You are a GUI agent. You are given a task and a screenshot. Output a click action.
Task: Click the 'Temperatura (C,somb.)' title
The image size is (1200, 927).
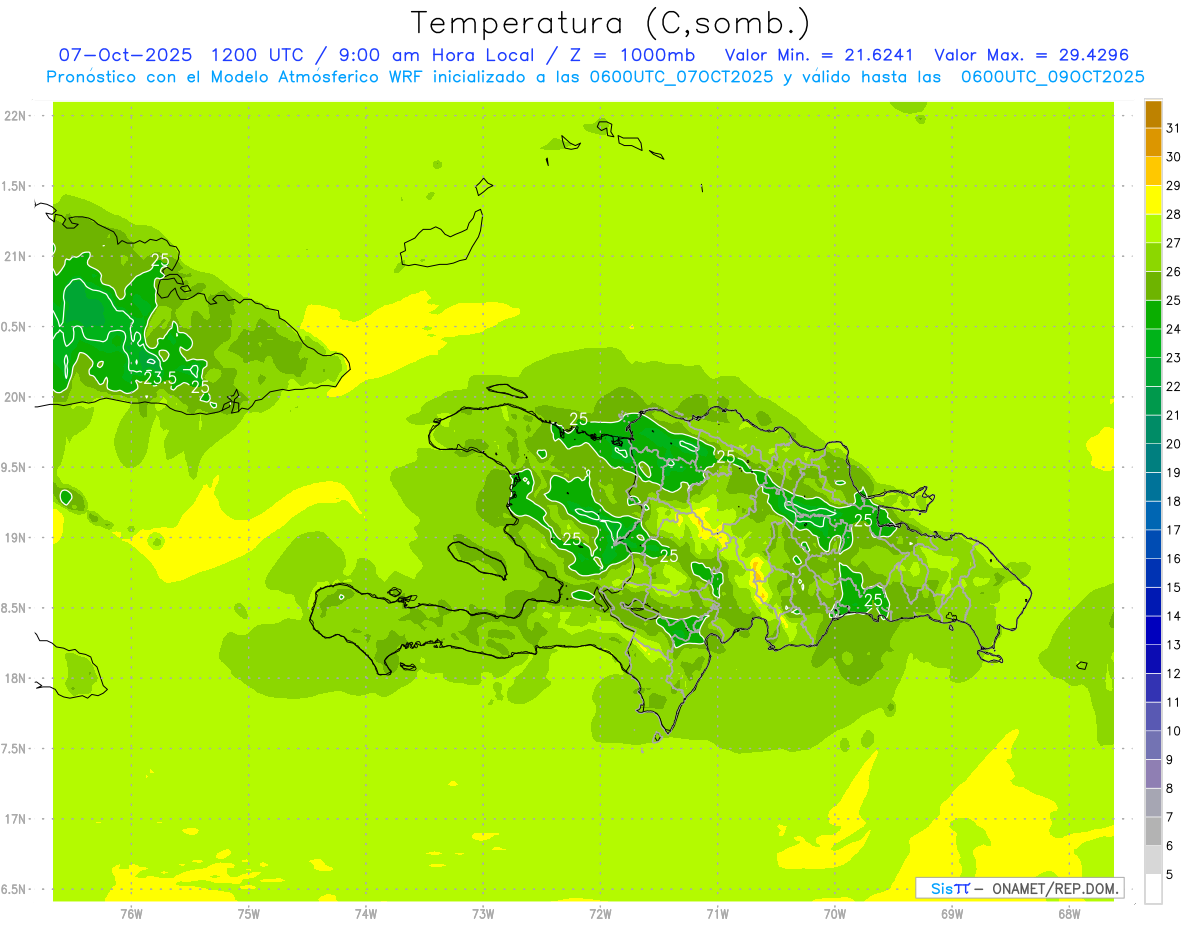click(x=611, y=23)
